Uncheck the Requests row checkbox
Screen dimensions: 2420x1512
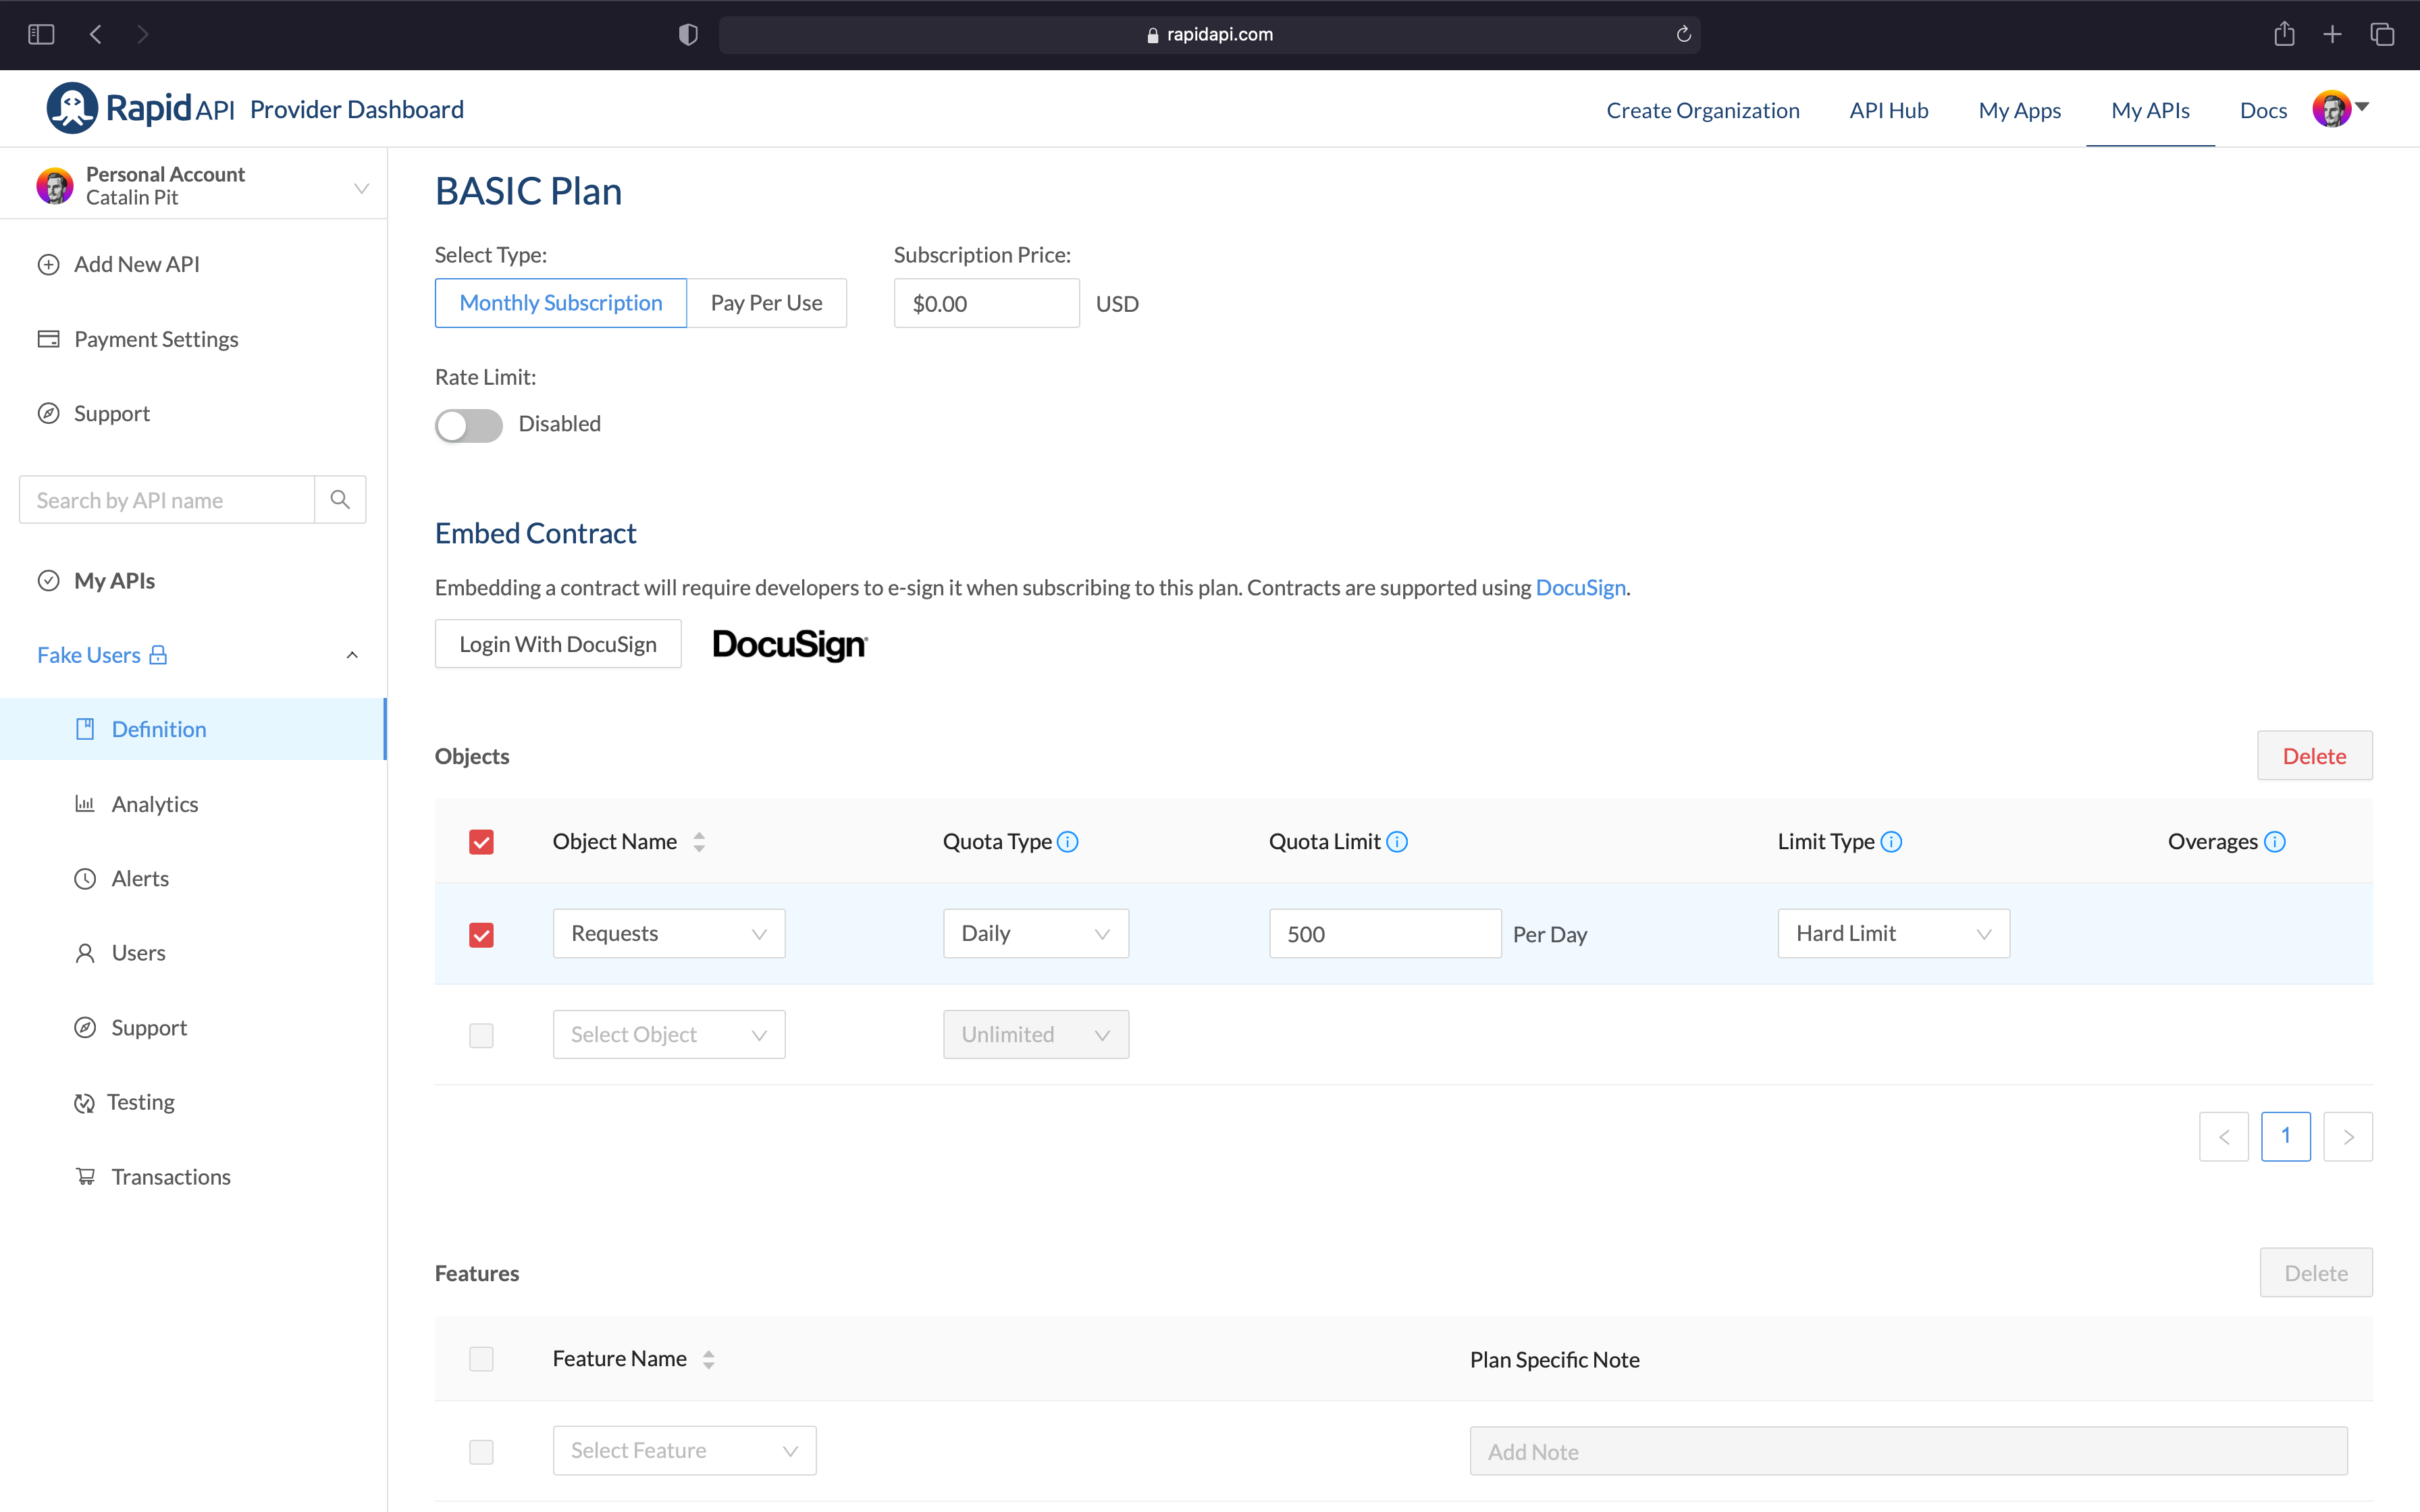[481, 935]
